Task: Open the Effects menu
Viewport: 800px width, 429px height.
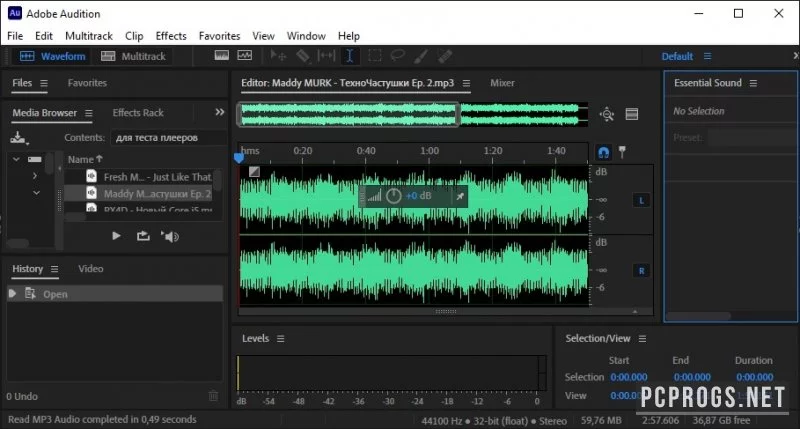Action: pyautogui.click(x=171, y=36)
